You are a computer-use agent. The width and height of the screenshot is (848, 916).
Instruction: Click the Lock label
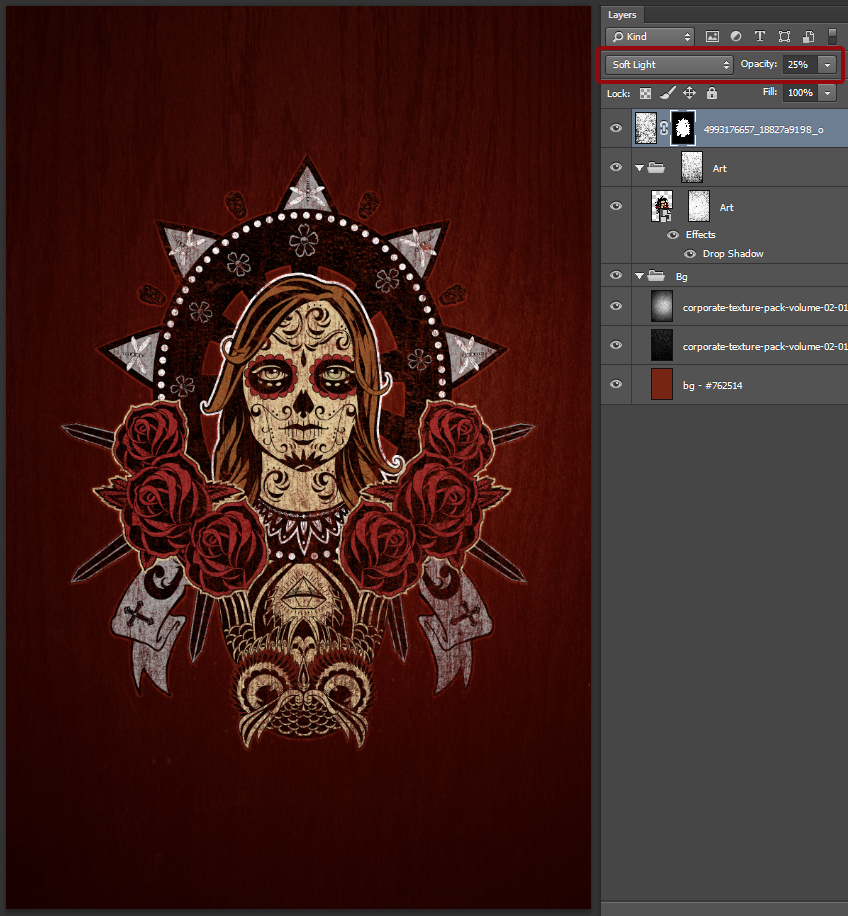click(618, 93)
